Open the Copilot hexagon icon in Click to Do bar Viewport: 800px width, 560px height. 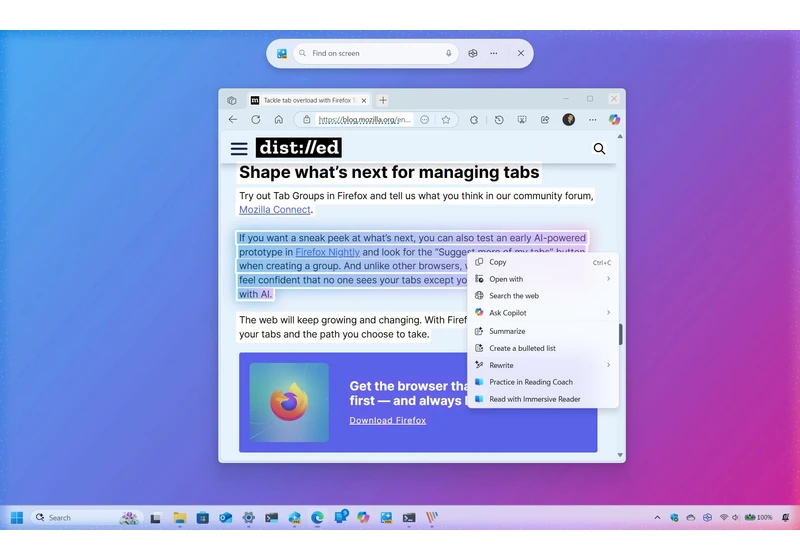click(x=473, y=54)
